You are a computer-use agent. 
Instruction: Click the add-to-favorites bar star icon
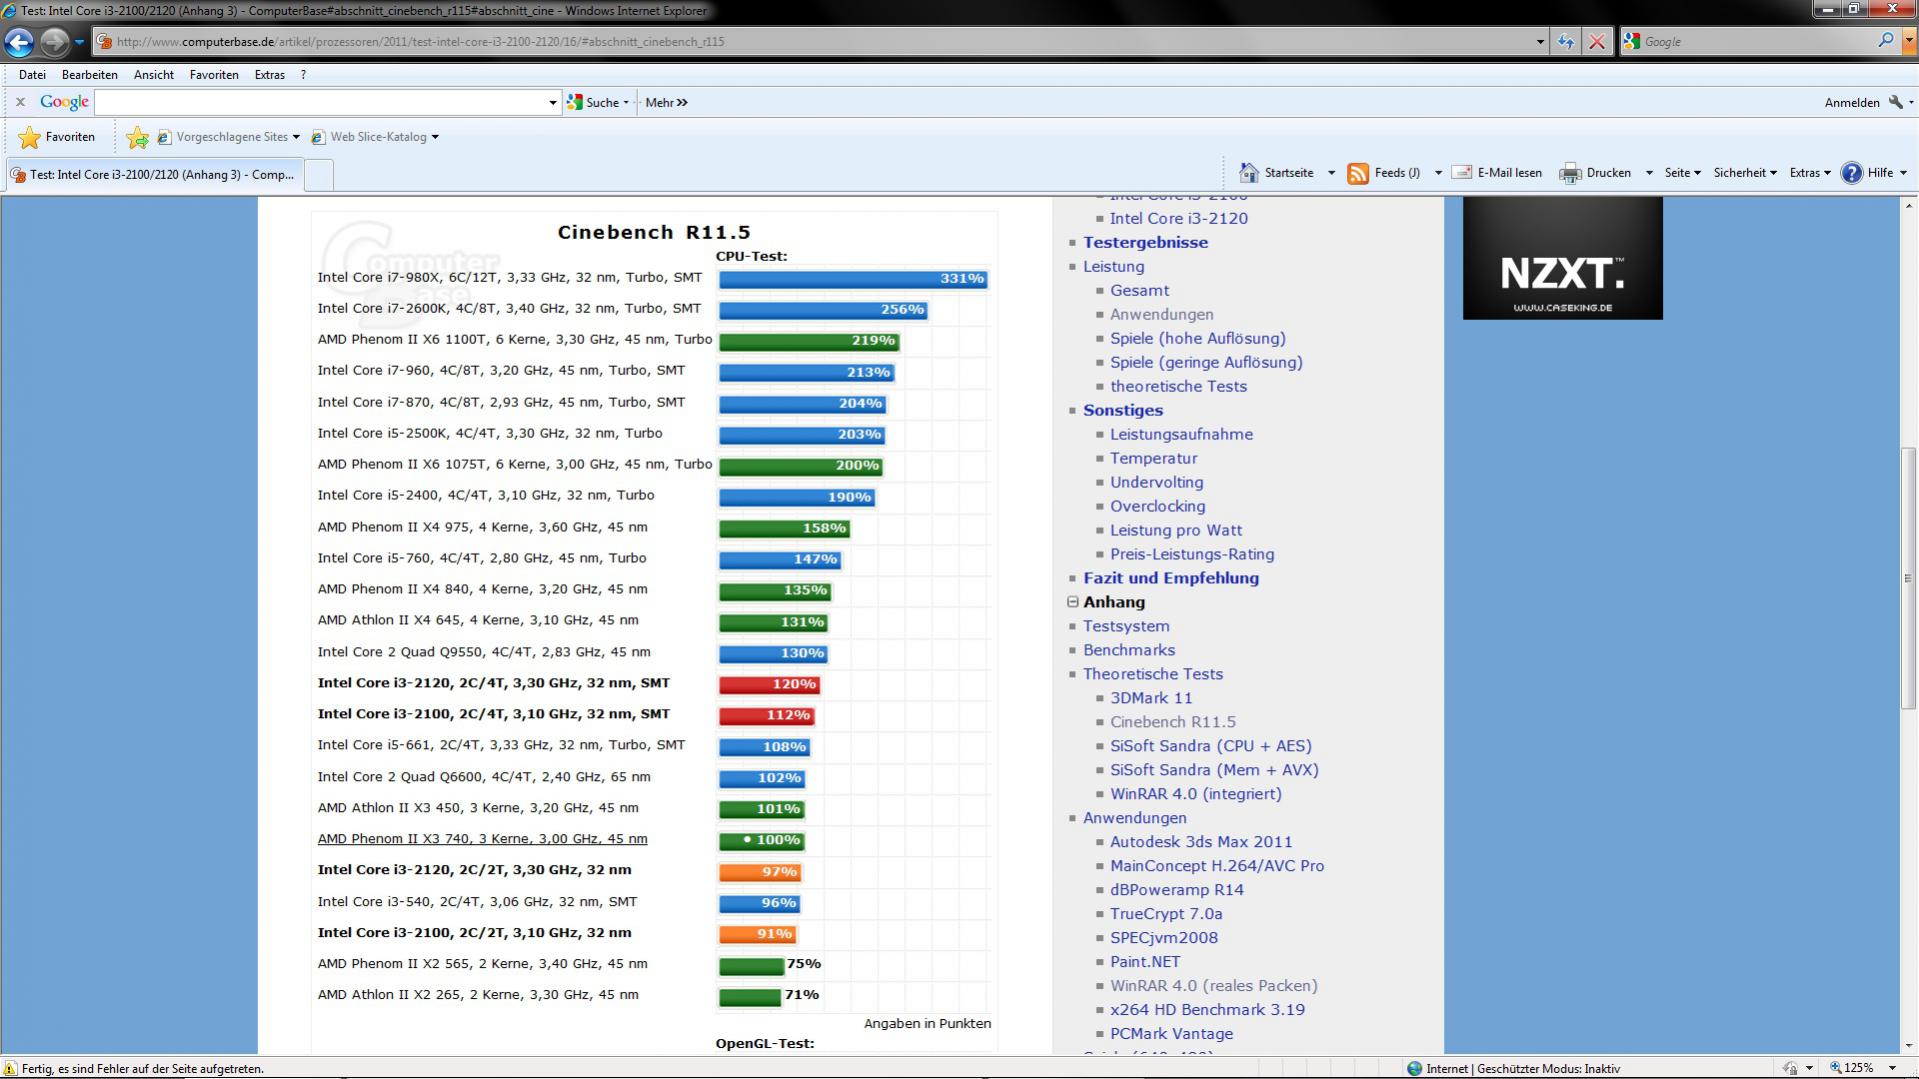(137, 137)
